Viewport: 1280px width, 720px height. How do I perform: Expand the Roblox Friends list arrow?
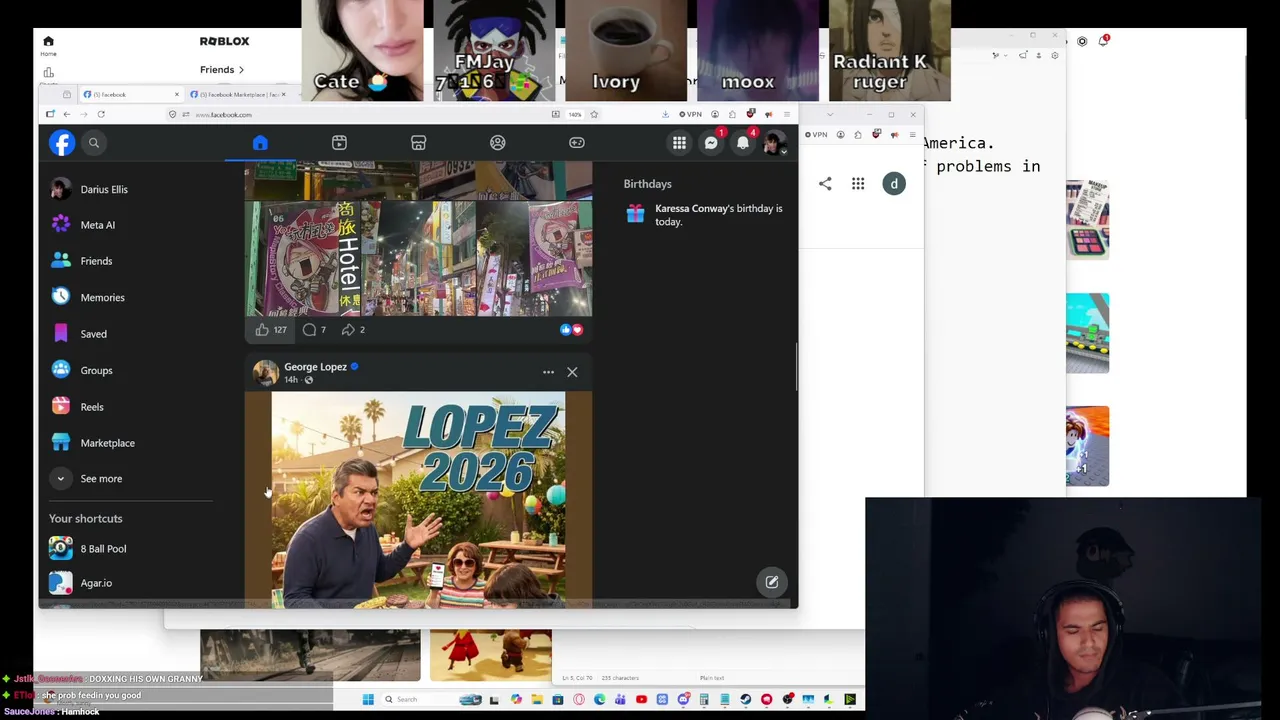point(241,70)
